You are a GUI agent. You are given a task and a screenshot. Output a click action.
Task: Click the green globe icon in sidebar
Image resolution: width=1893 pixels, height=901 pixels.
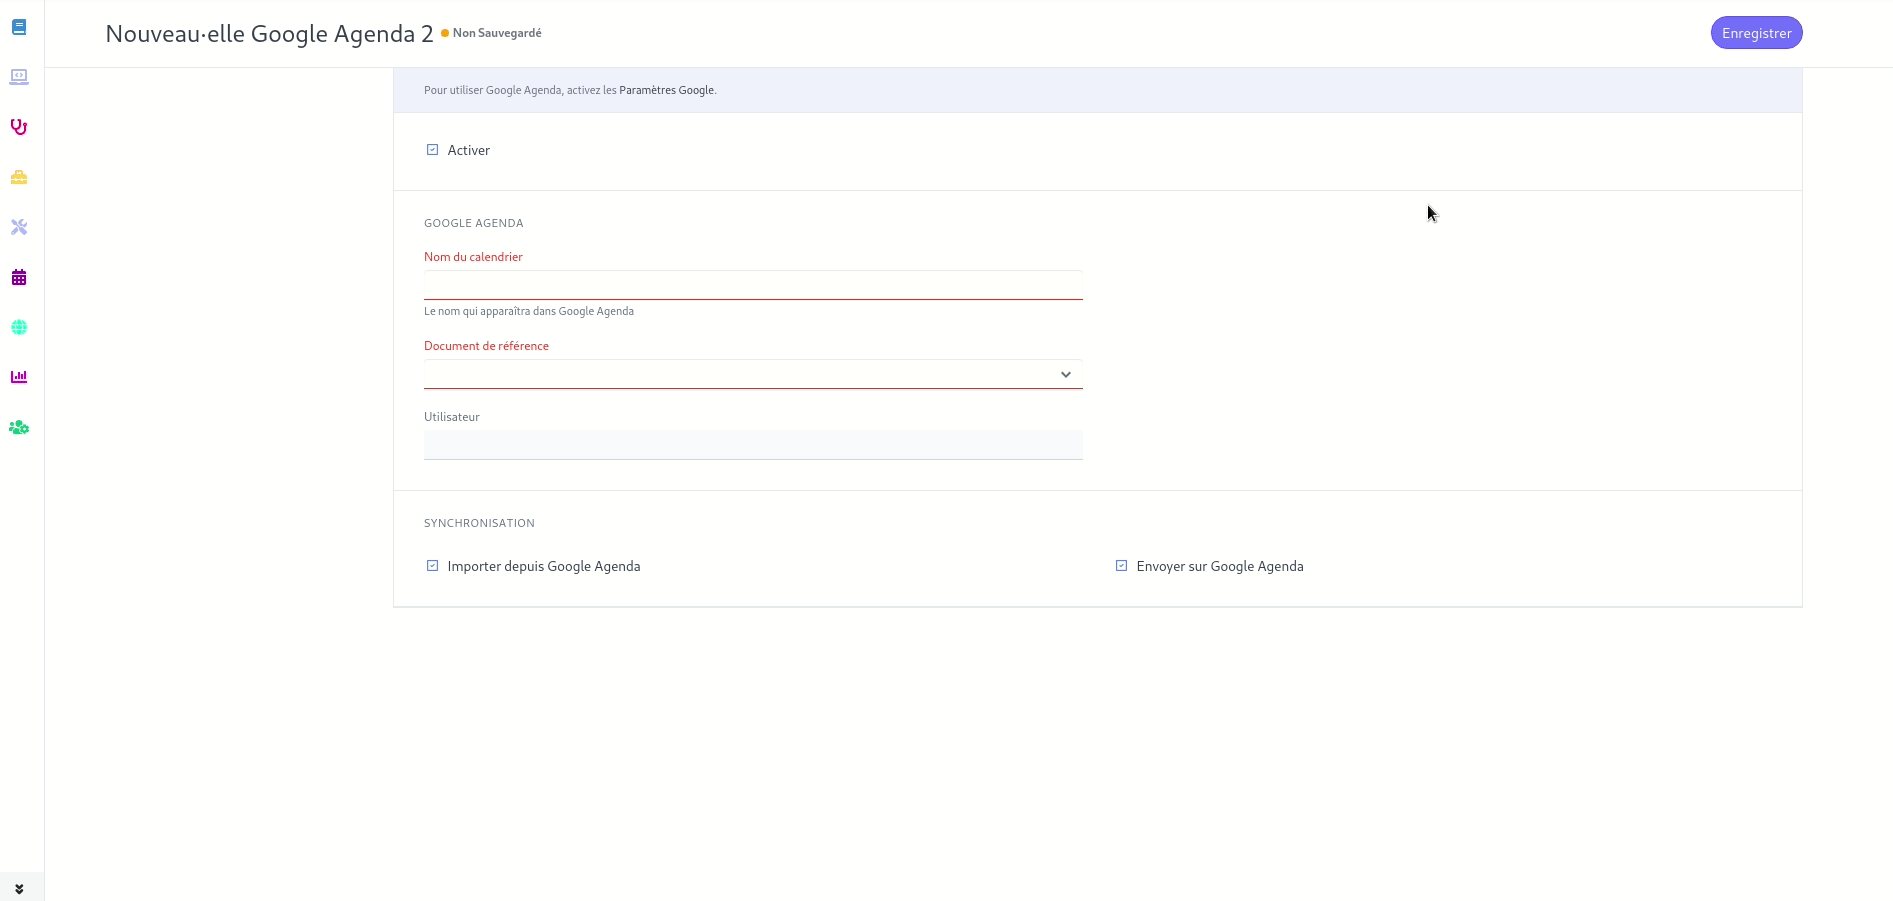[x=19, y=327]
